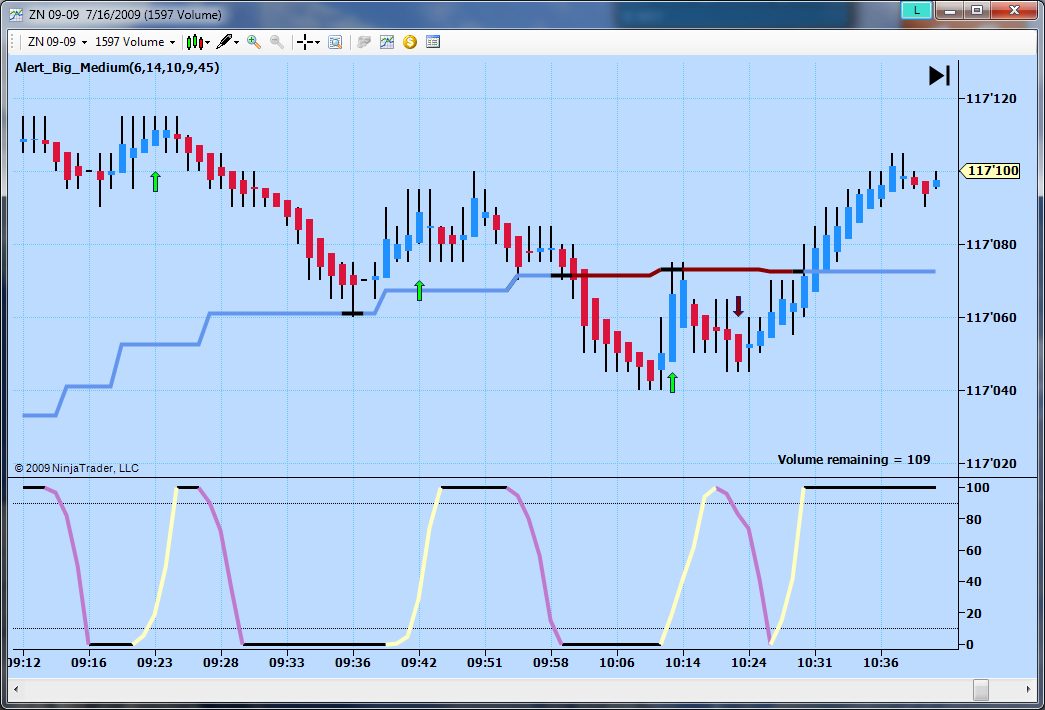Select the crosshair cursor tool
Screen dimensions: 1045x710
(305, 42)
